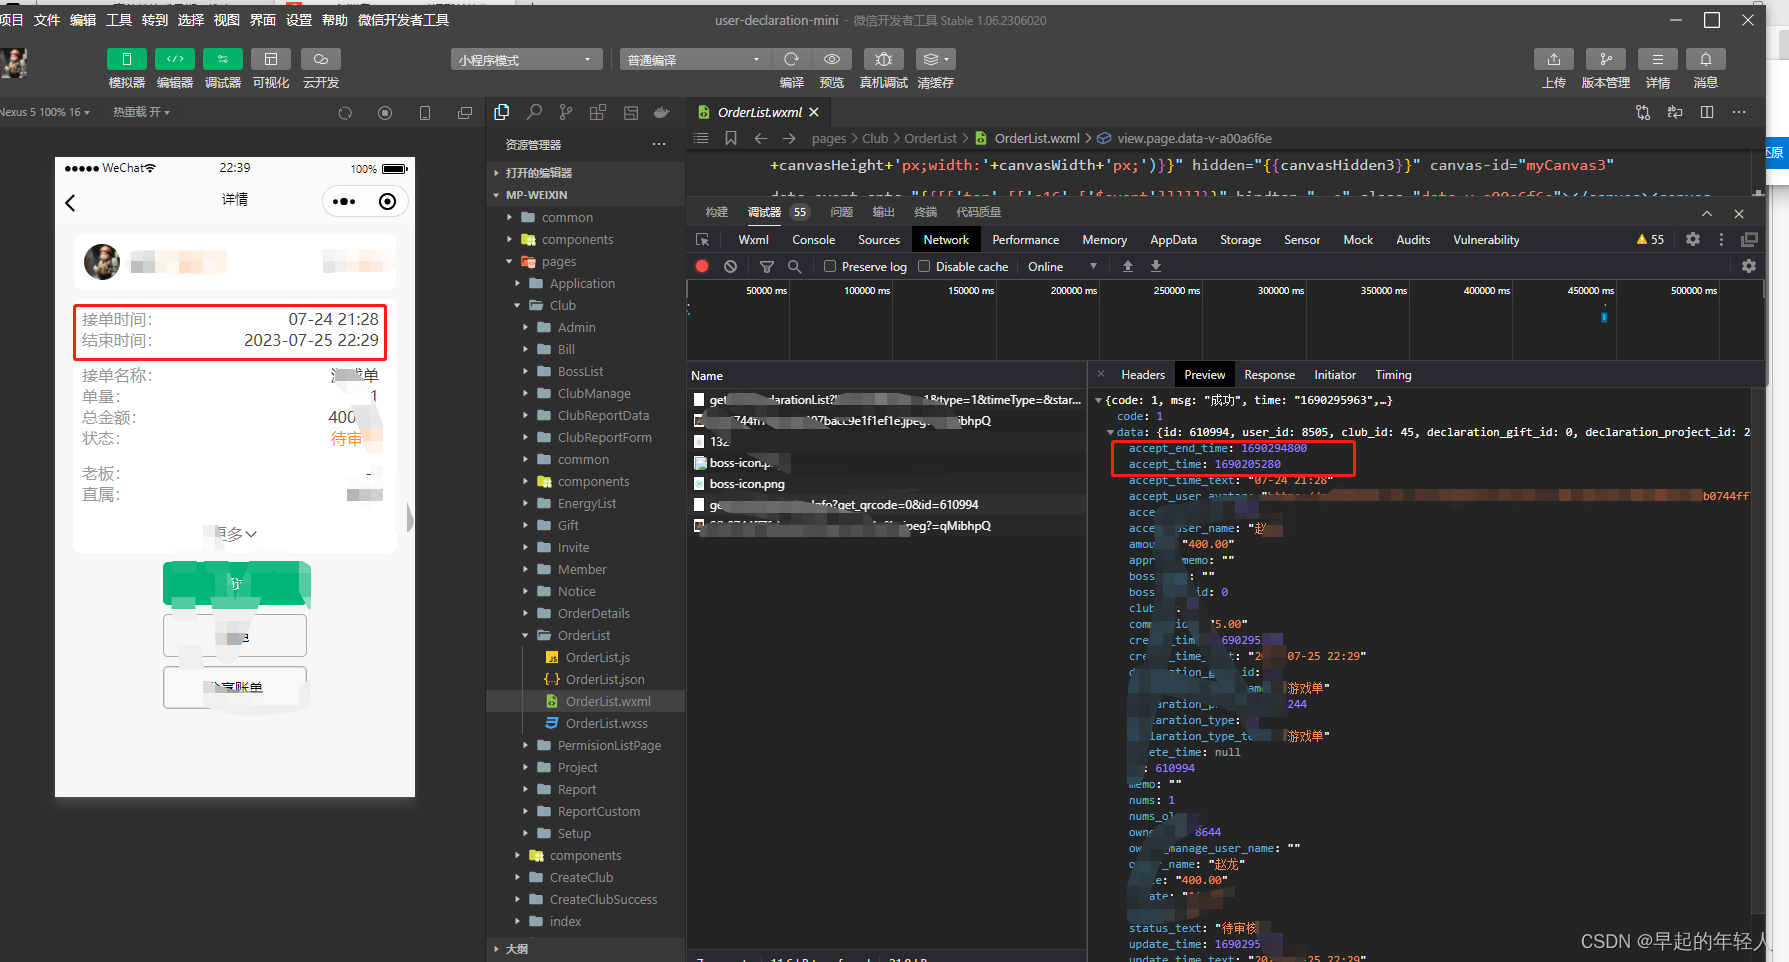The image size is (1789, 962).
Task: Select the boss-icon.png request row
Action: 886,484
